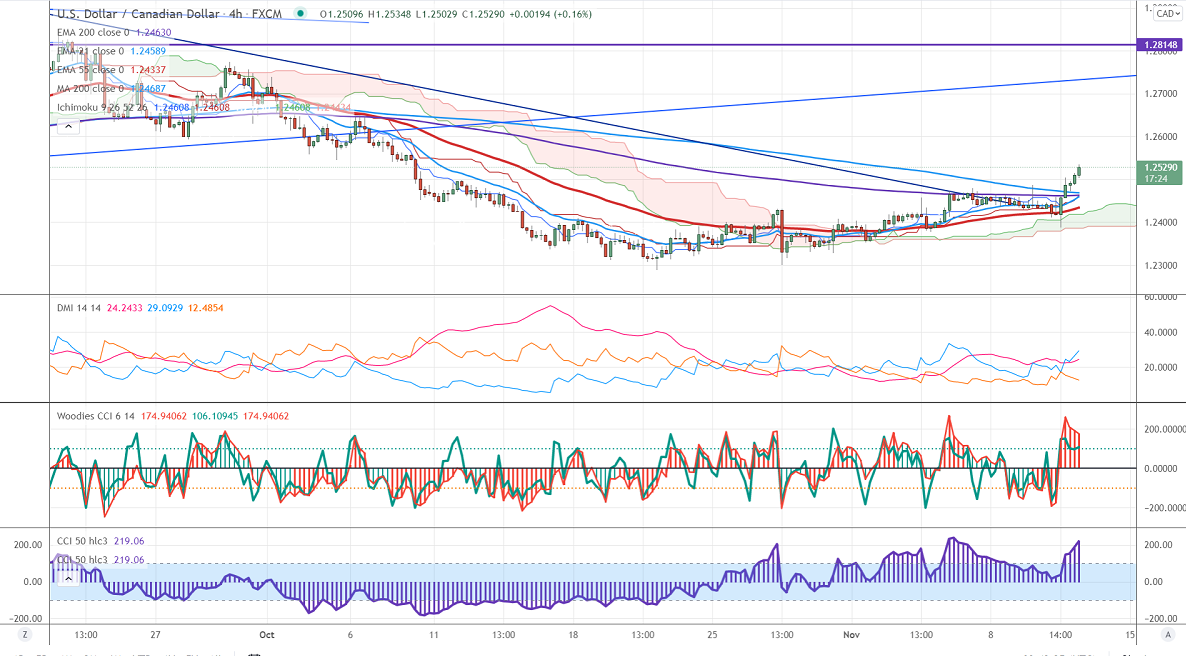1186x656 pixels.
Task: Click the 1.27000 price scale label
Action: [x=1160, y=94]
